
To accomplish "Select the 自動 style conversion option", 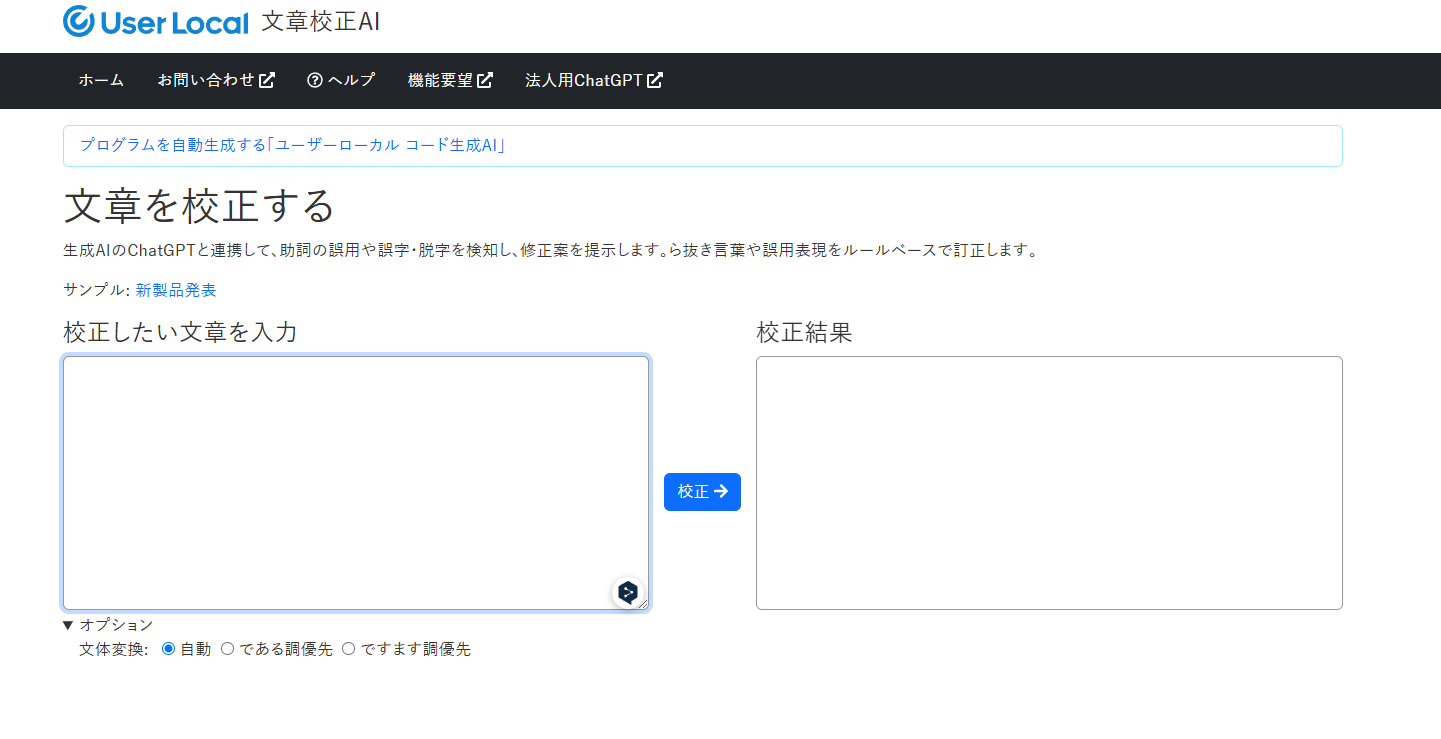I will tap(168, 648).
